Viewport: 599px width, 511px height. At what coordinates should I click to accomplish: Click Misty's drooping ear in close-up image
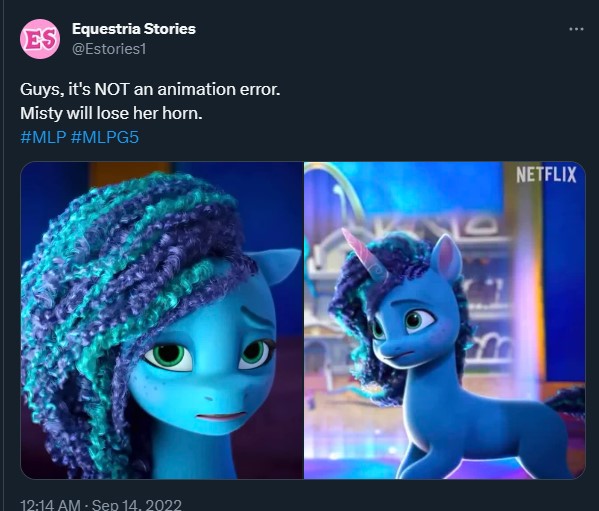click(x=274, y=267)
